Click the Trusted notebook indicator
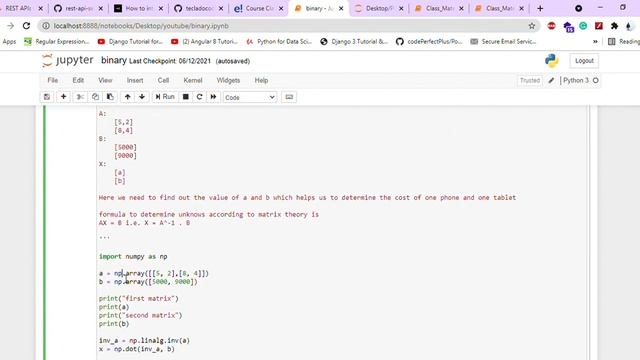640x360 pixels. 530,80
